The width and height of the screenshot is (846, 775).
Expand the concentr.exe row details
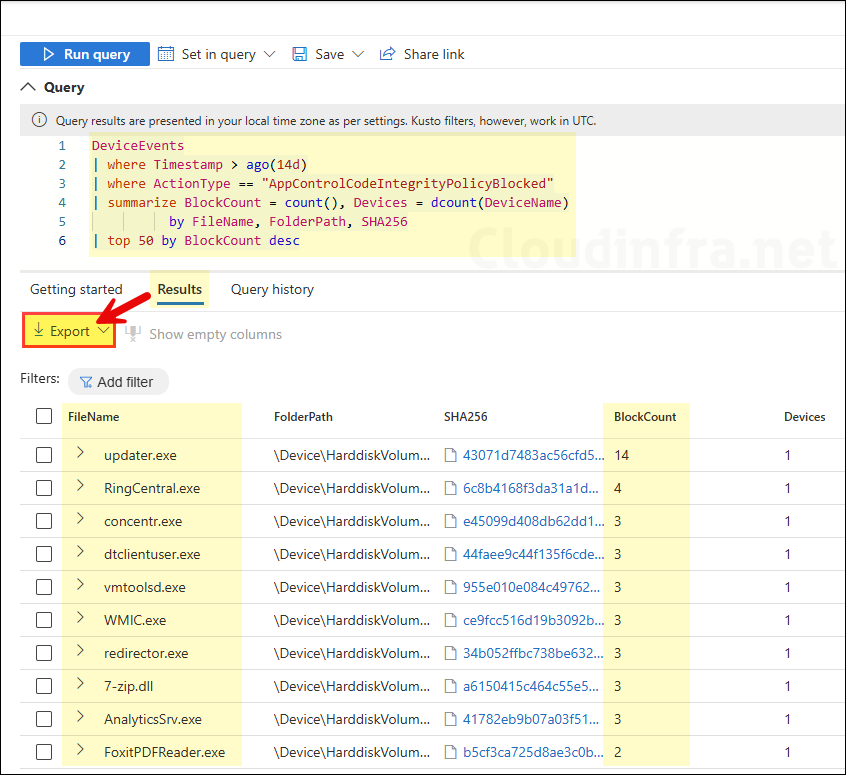coord(81,520)
